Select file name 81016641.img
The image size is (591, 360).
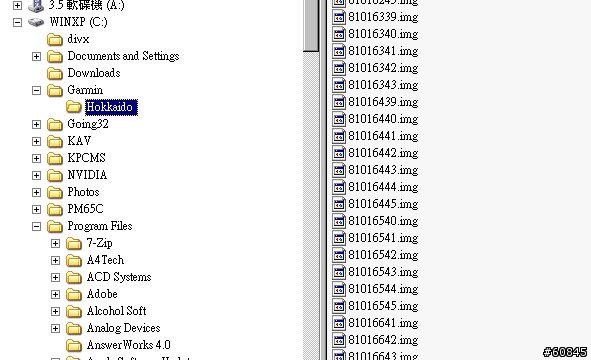(383, 323)
